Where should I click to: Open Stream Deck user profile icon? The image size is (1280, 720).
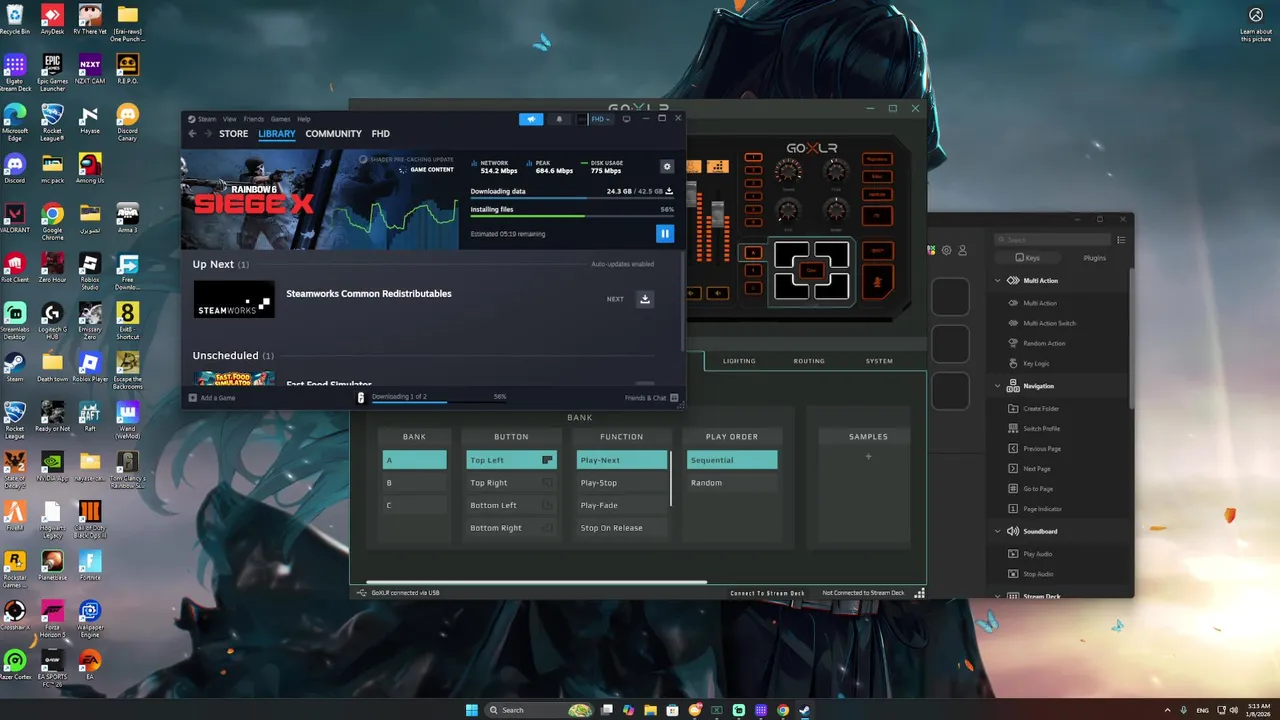(962, 250)
